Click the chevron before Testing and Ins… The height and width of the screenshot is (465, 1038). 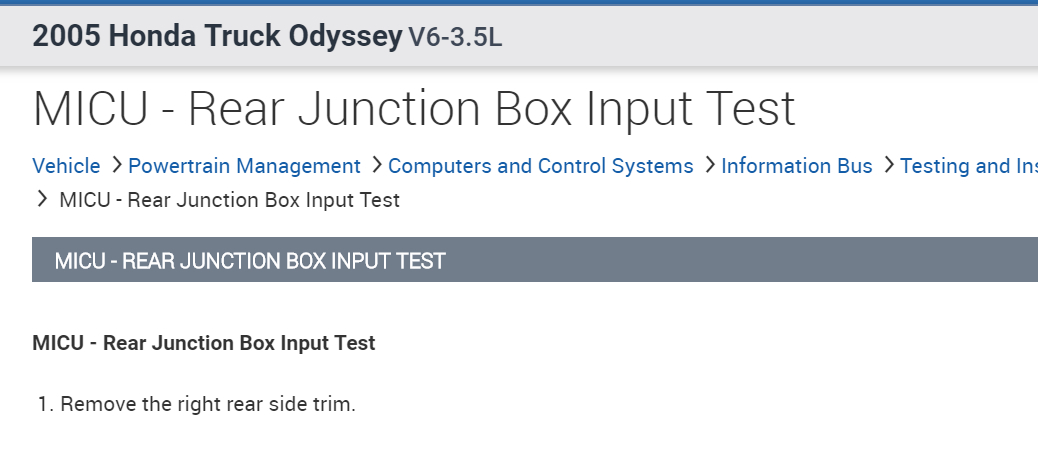888,165
